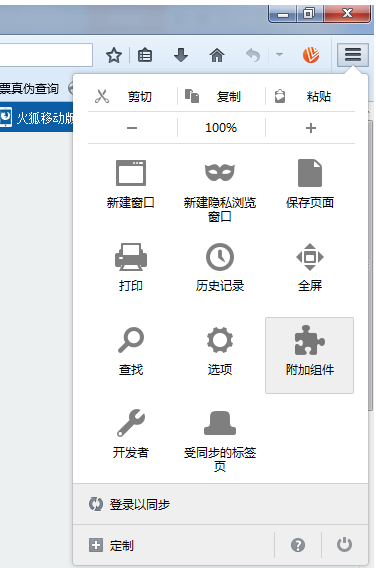The height and width of the screenshot is (568, 376).
Task: Open the help question mark icon
Action: 298,545
